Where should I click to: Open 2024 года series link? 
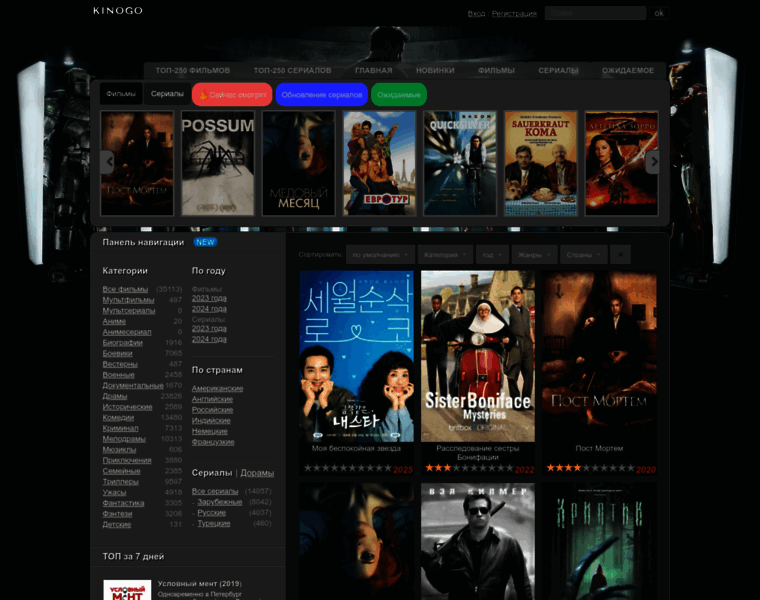click(x=209, y=339)
